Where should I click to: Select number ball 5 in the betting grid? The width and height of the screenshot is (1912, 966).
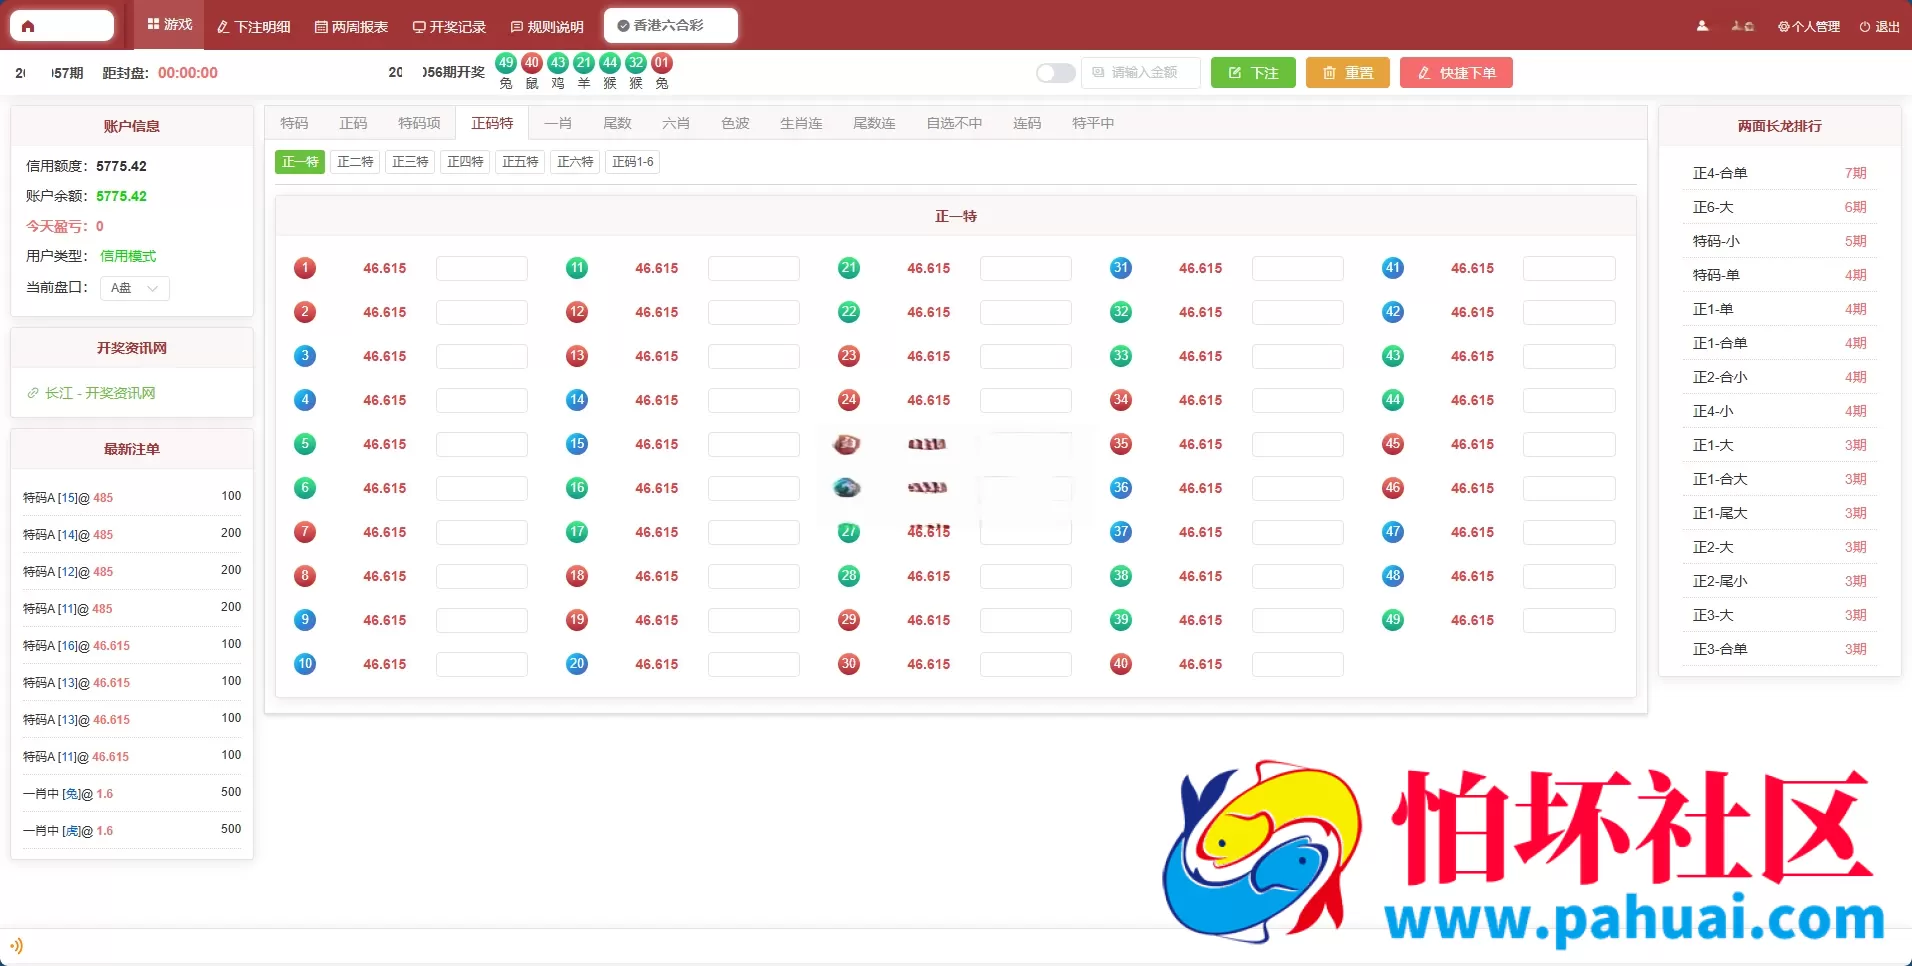click(x=305, y=444)
